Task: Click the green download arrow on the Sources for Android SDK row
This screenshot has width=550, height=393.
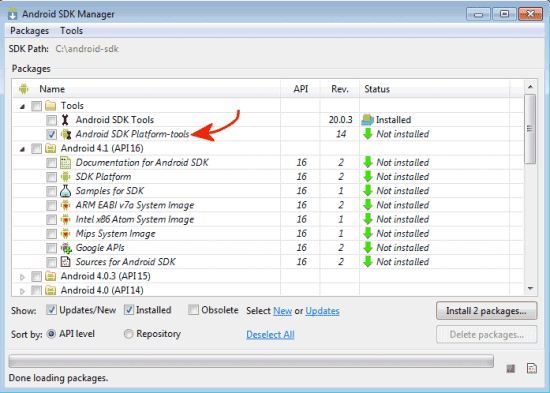Action: tap(368, 262)
